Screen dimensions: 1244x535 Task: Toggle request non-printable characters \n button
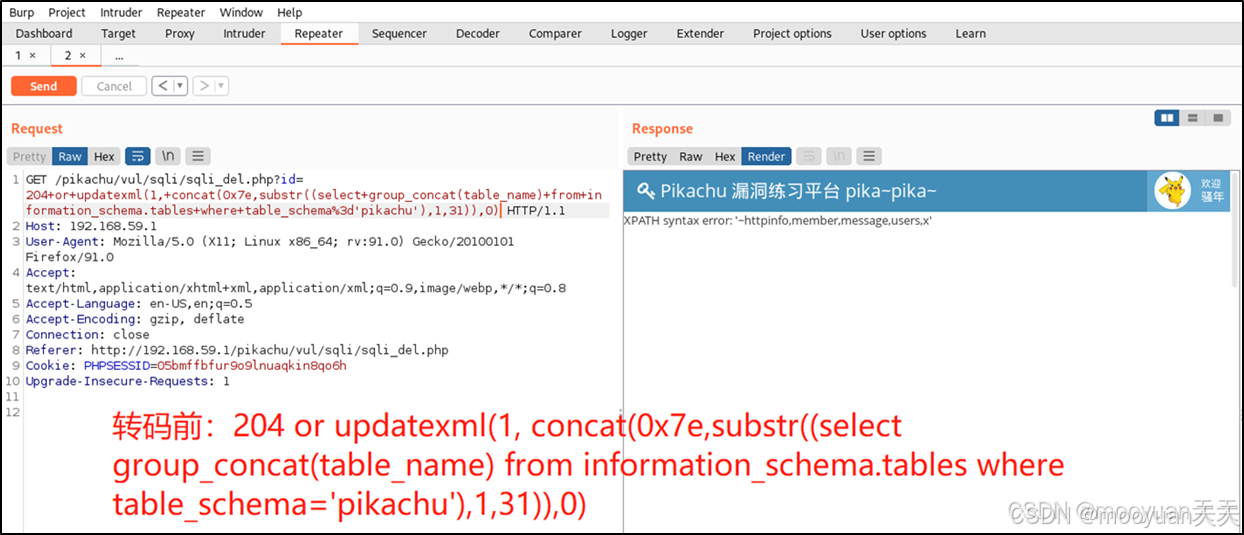[x=169, y=156]
